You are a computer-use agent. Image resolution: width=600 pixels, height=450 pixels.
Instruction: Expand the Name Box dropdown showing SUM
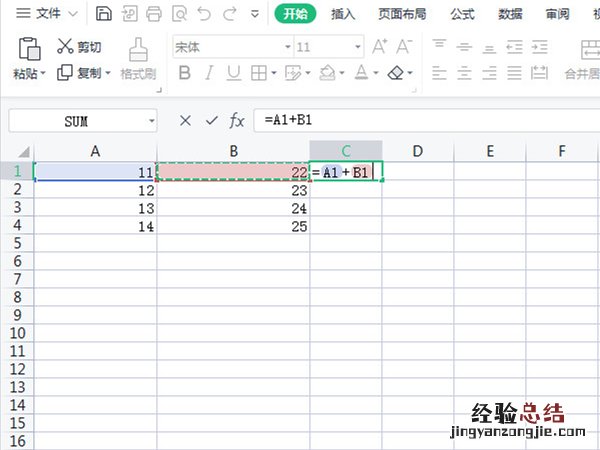151,120
